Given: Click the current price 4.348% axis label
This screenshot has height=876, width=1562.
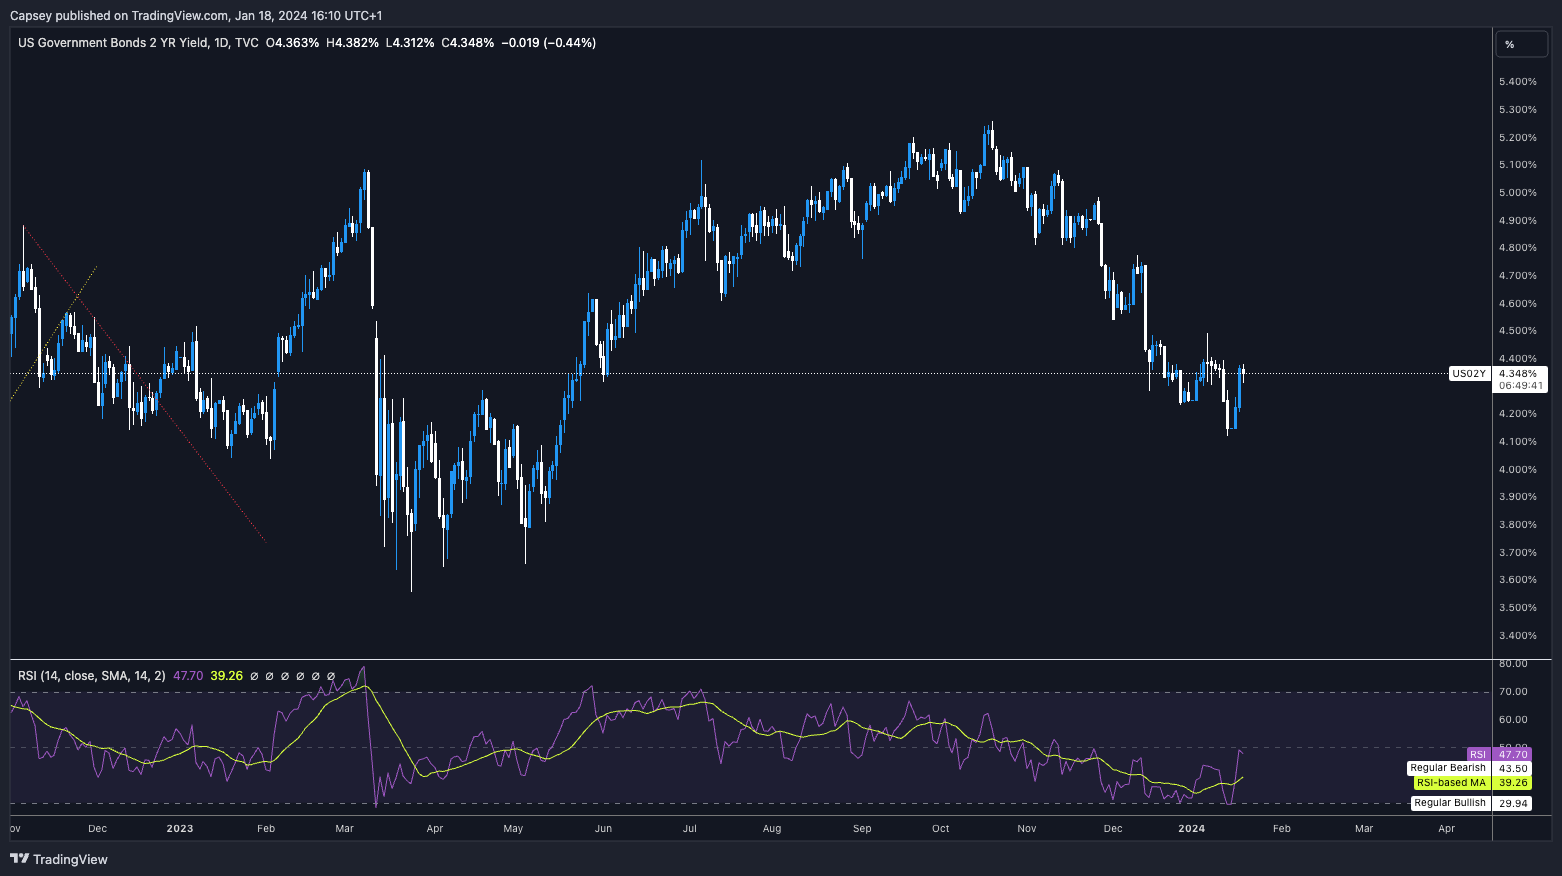Looking at the screenshot, I should (x=1518, y=374).
